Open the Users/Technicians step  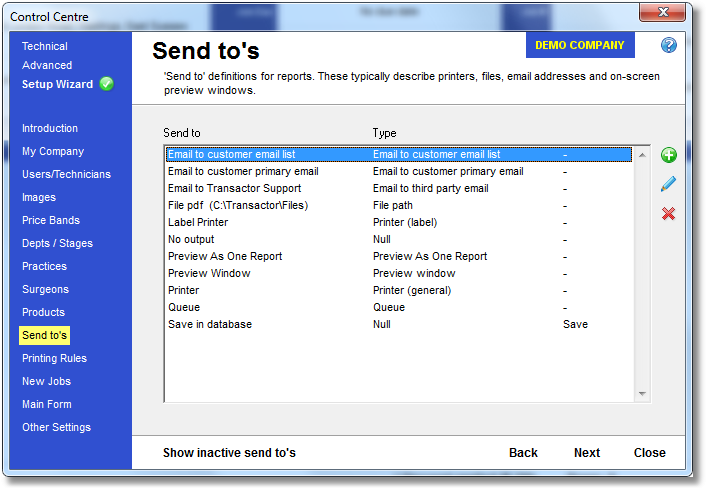click(x=66, y=174)
